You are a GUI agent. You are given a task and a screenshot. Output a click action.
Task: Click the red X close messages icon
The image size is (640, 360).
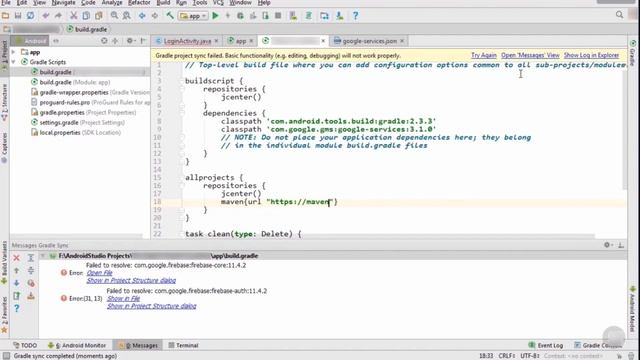16,258
